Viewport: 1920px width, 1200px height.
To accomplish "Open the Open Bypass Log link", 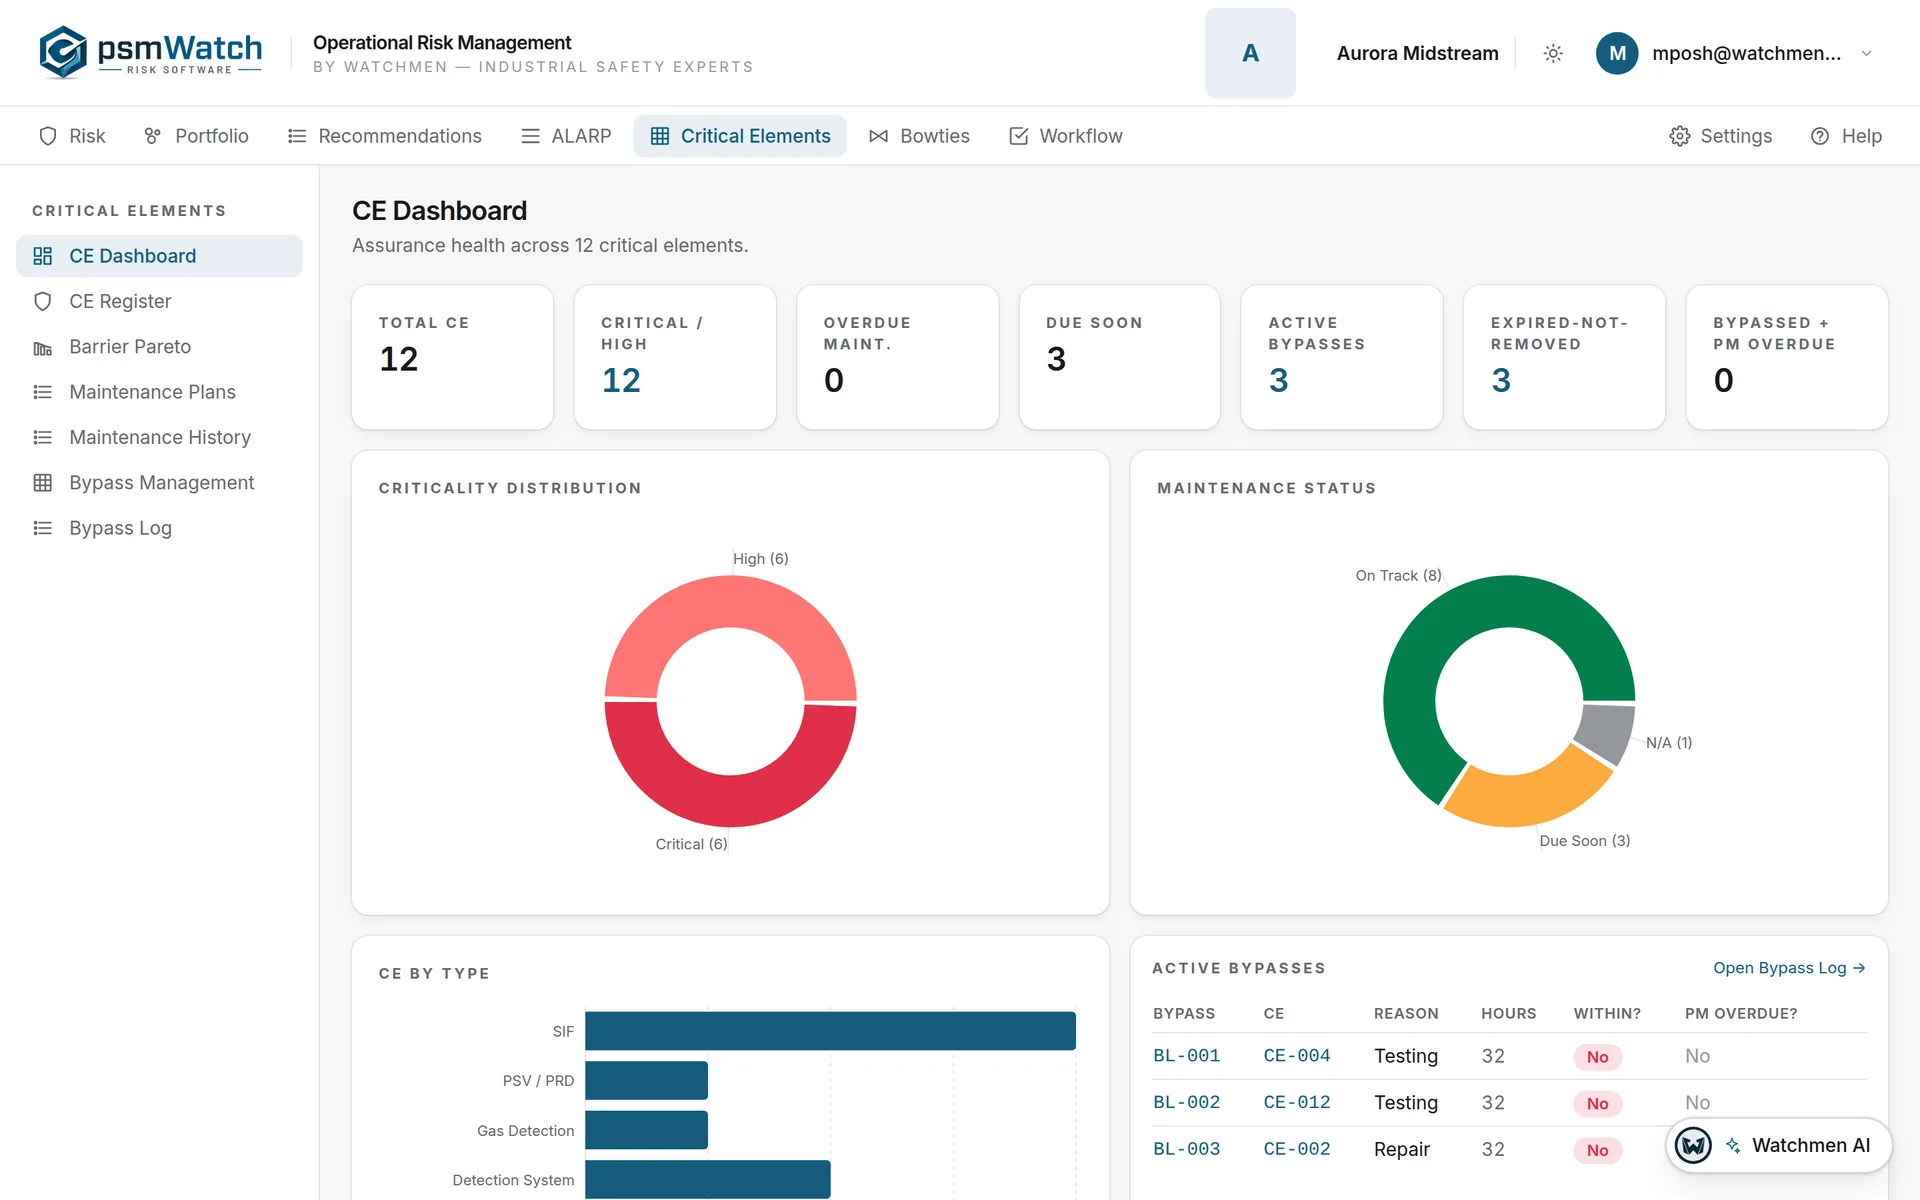I will pos(1789,968).
